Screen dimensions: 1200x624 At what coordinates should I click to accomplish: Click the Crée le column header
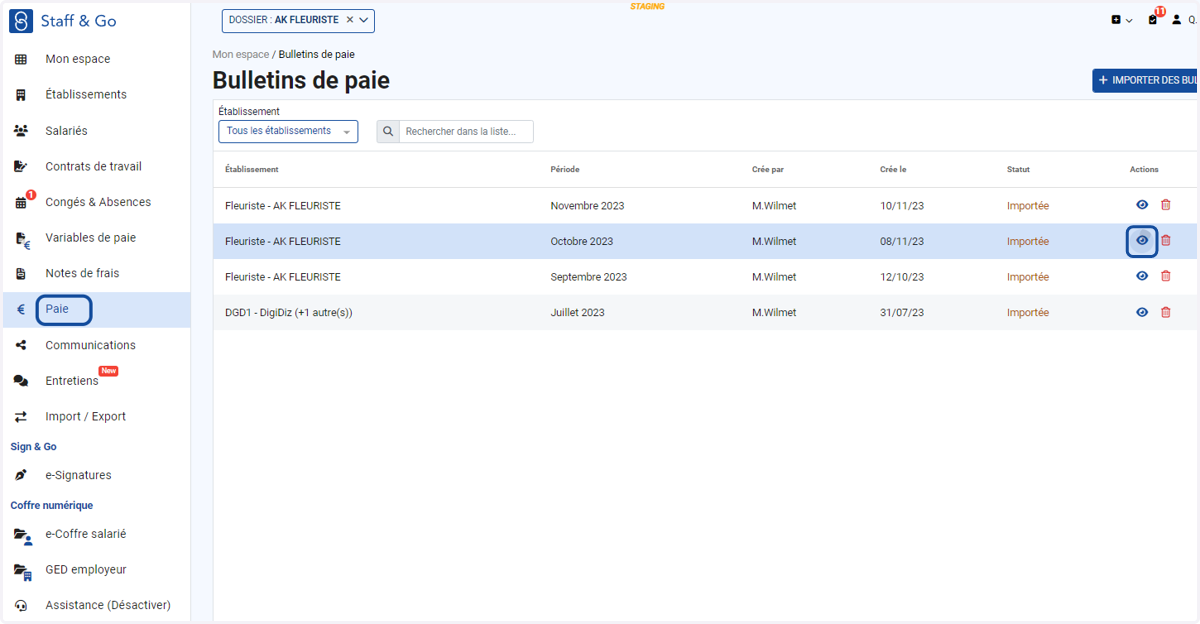tap(893, 170)
